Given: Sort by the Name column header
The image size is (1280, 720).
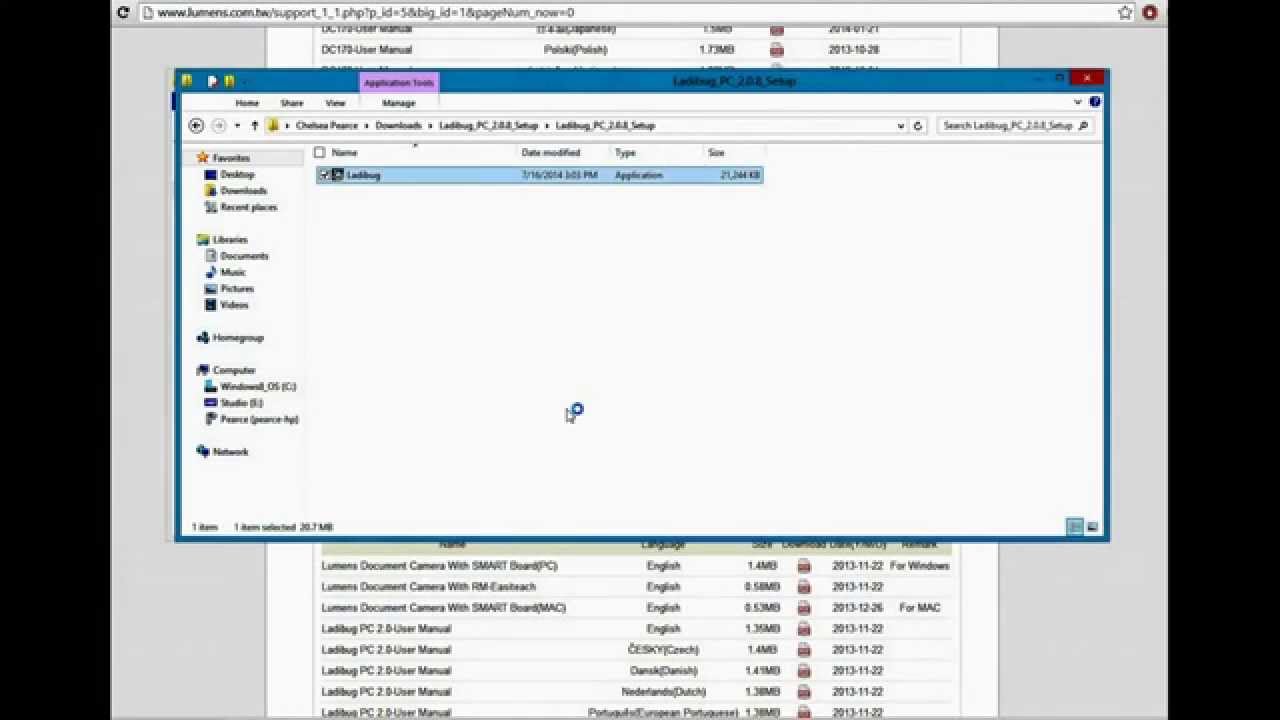Looking at the screenshot, I should point(344,153).
